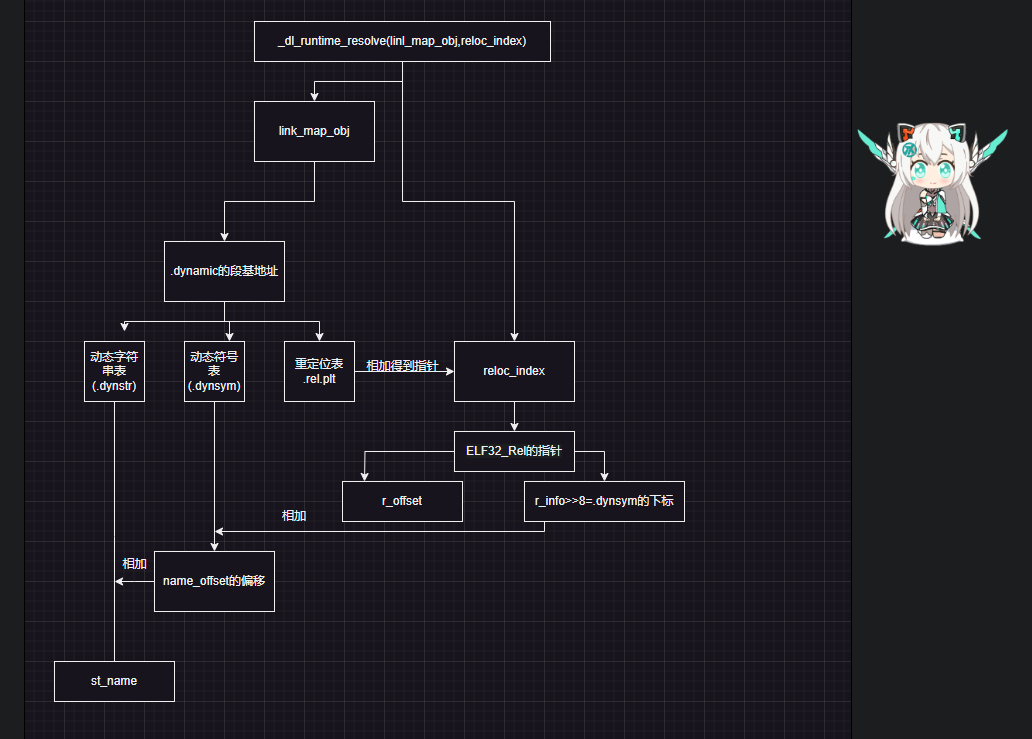Image resolution: width=1032 pixels, height=739 pixels.
Task: Click the 相加得到指针 arrow label
Action: point(402,366)
